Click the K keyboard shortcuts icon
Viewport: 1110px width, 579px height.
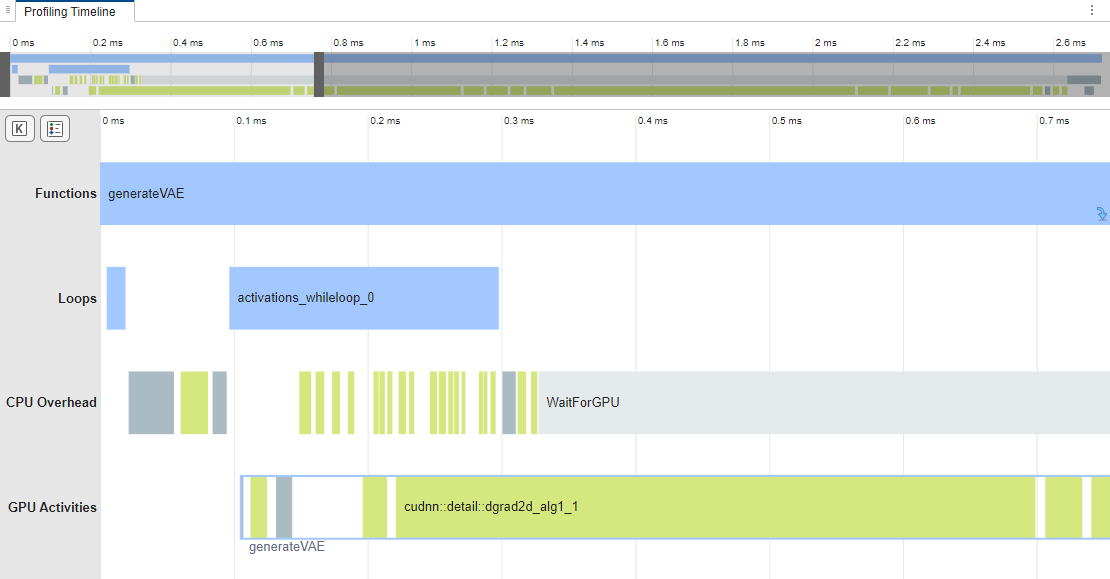pyautogui.click(x=20, y=129)
